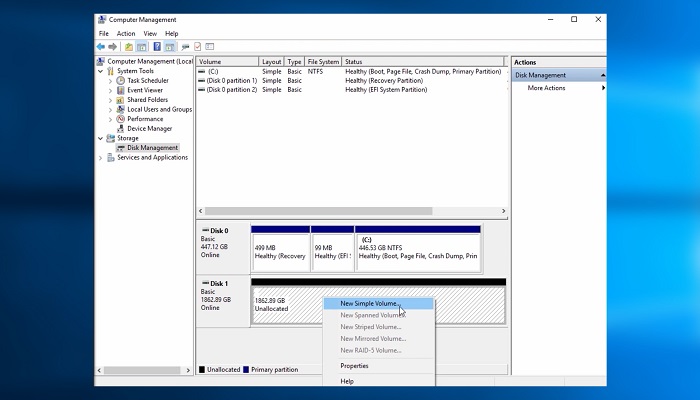The height and width of the screenshot is (400, 700).
Task: Collapse the Disk Management actions section arrow
Action: pyautogui.click(x=603, y=75)
